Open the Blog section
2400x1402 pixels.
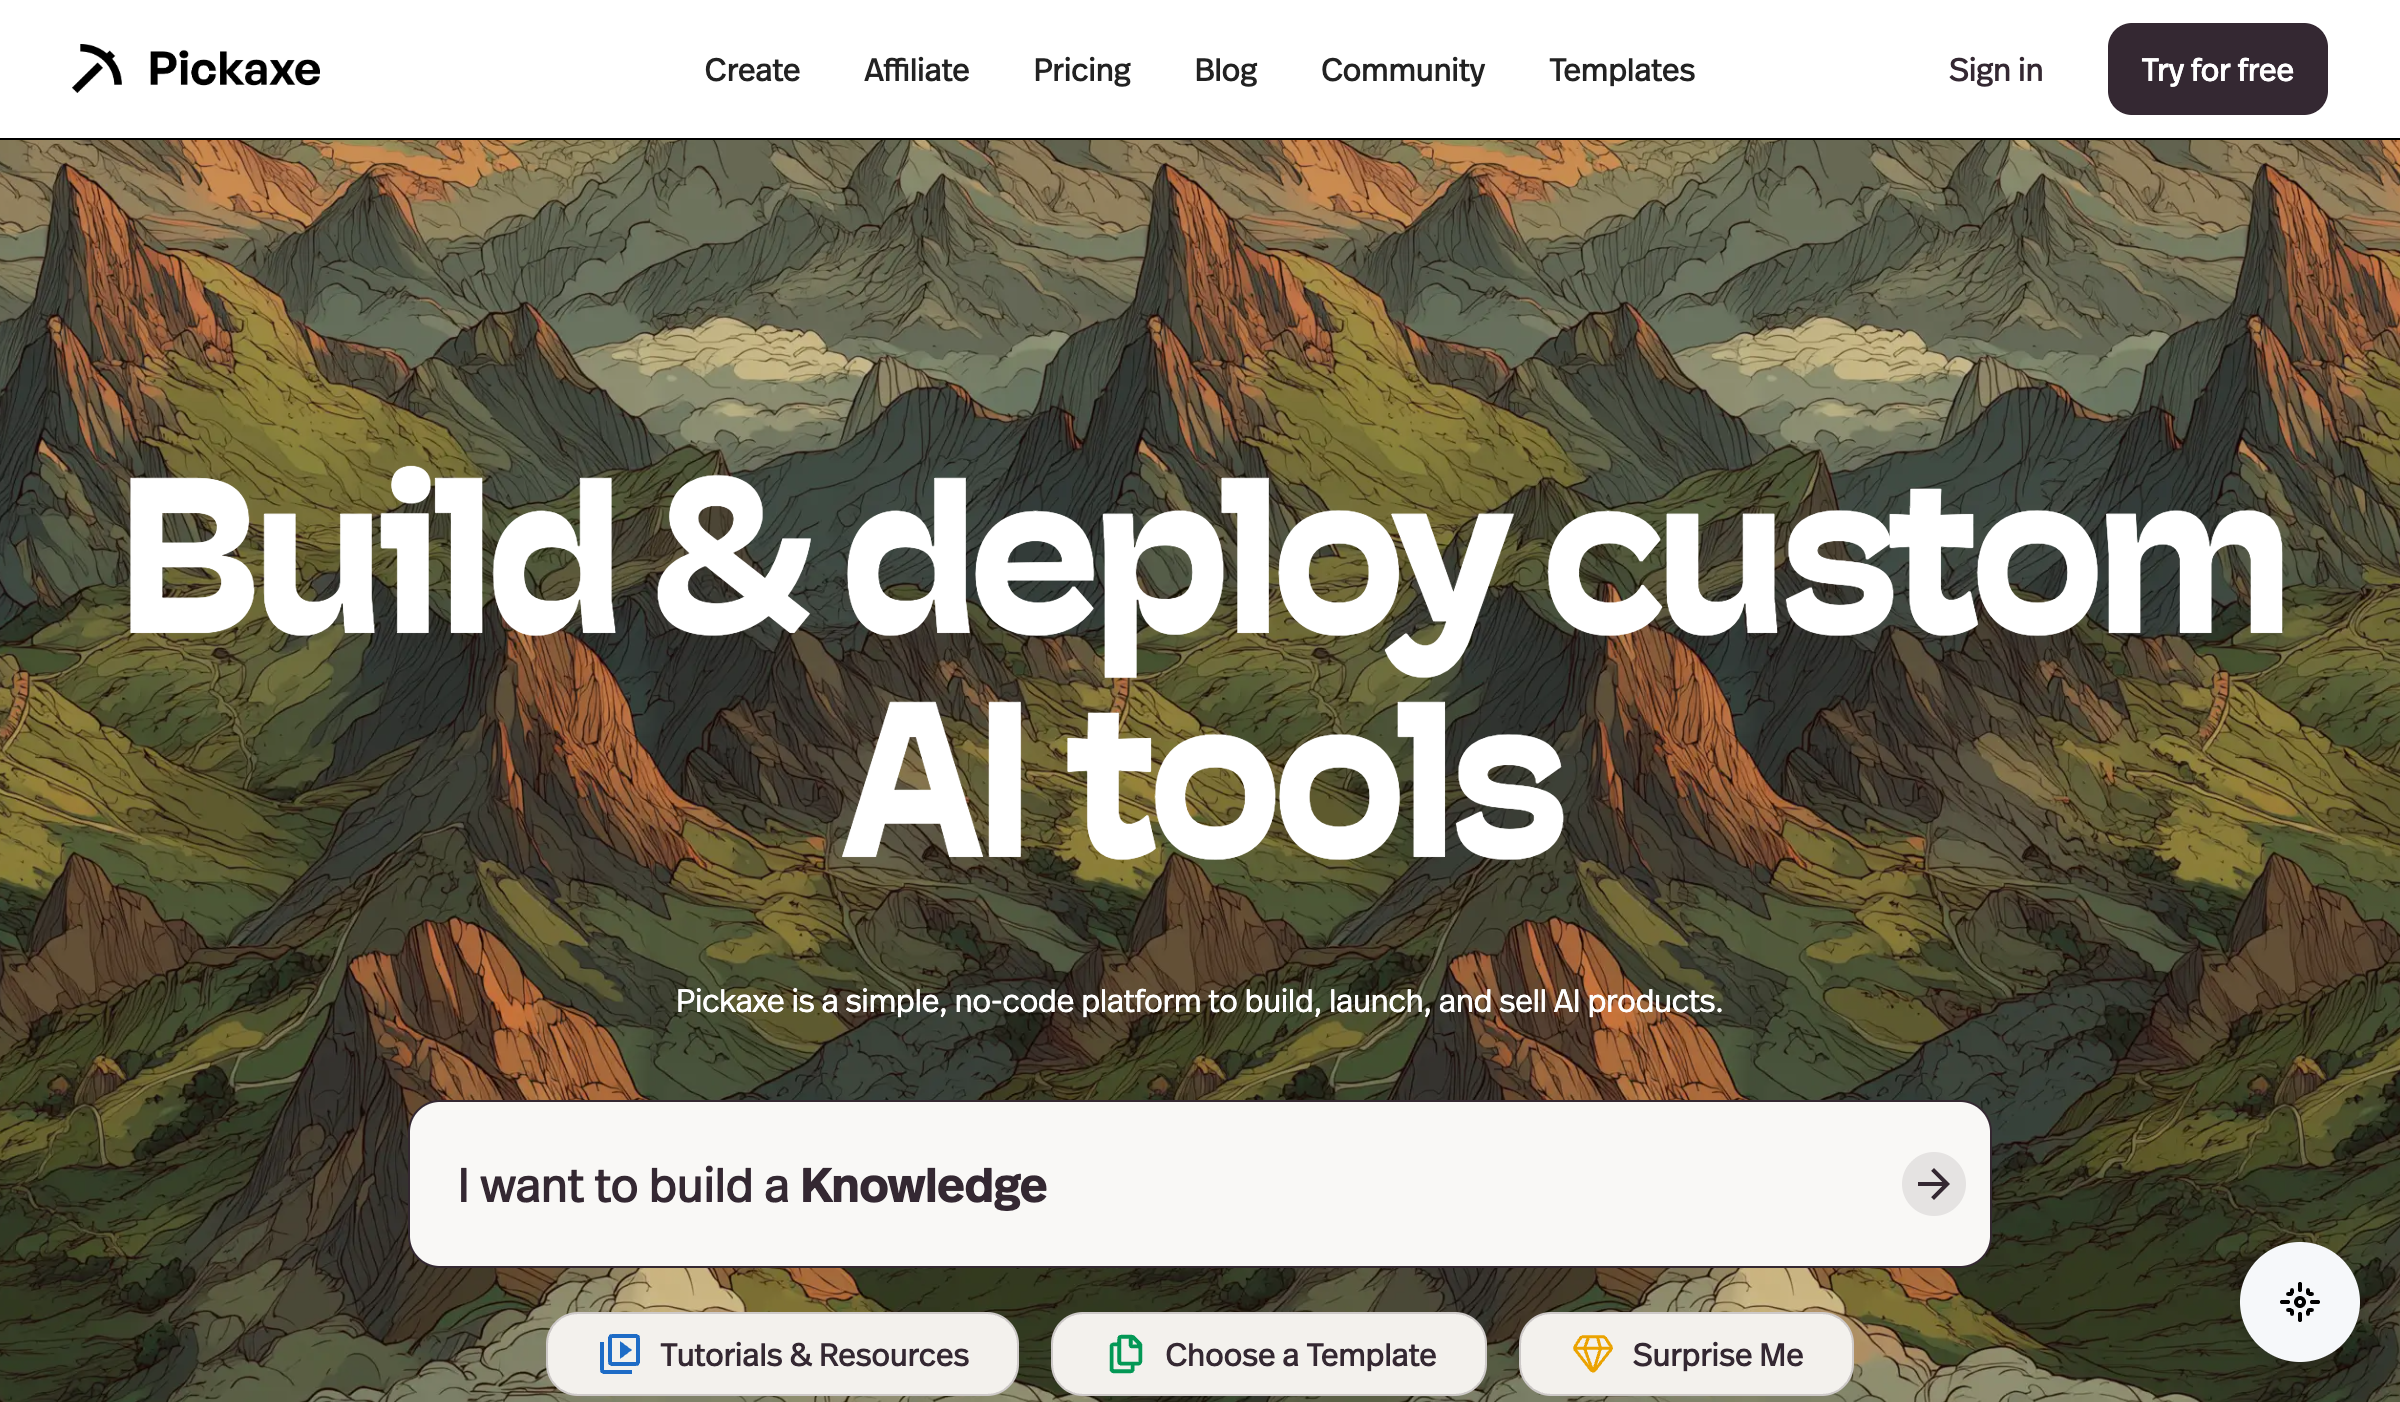pos(1225,70)
